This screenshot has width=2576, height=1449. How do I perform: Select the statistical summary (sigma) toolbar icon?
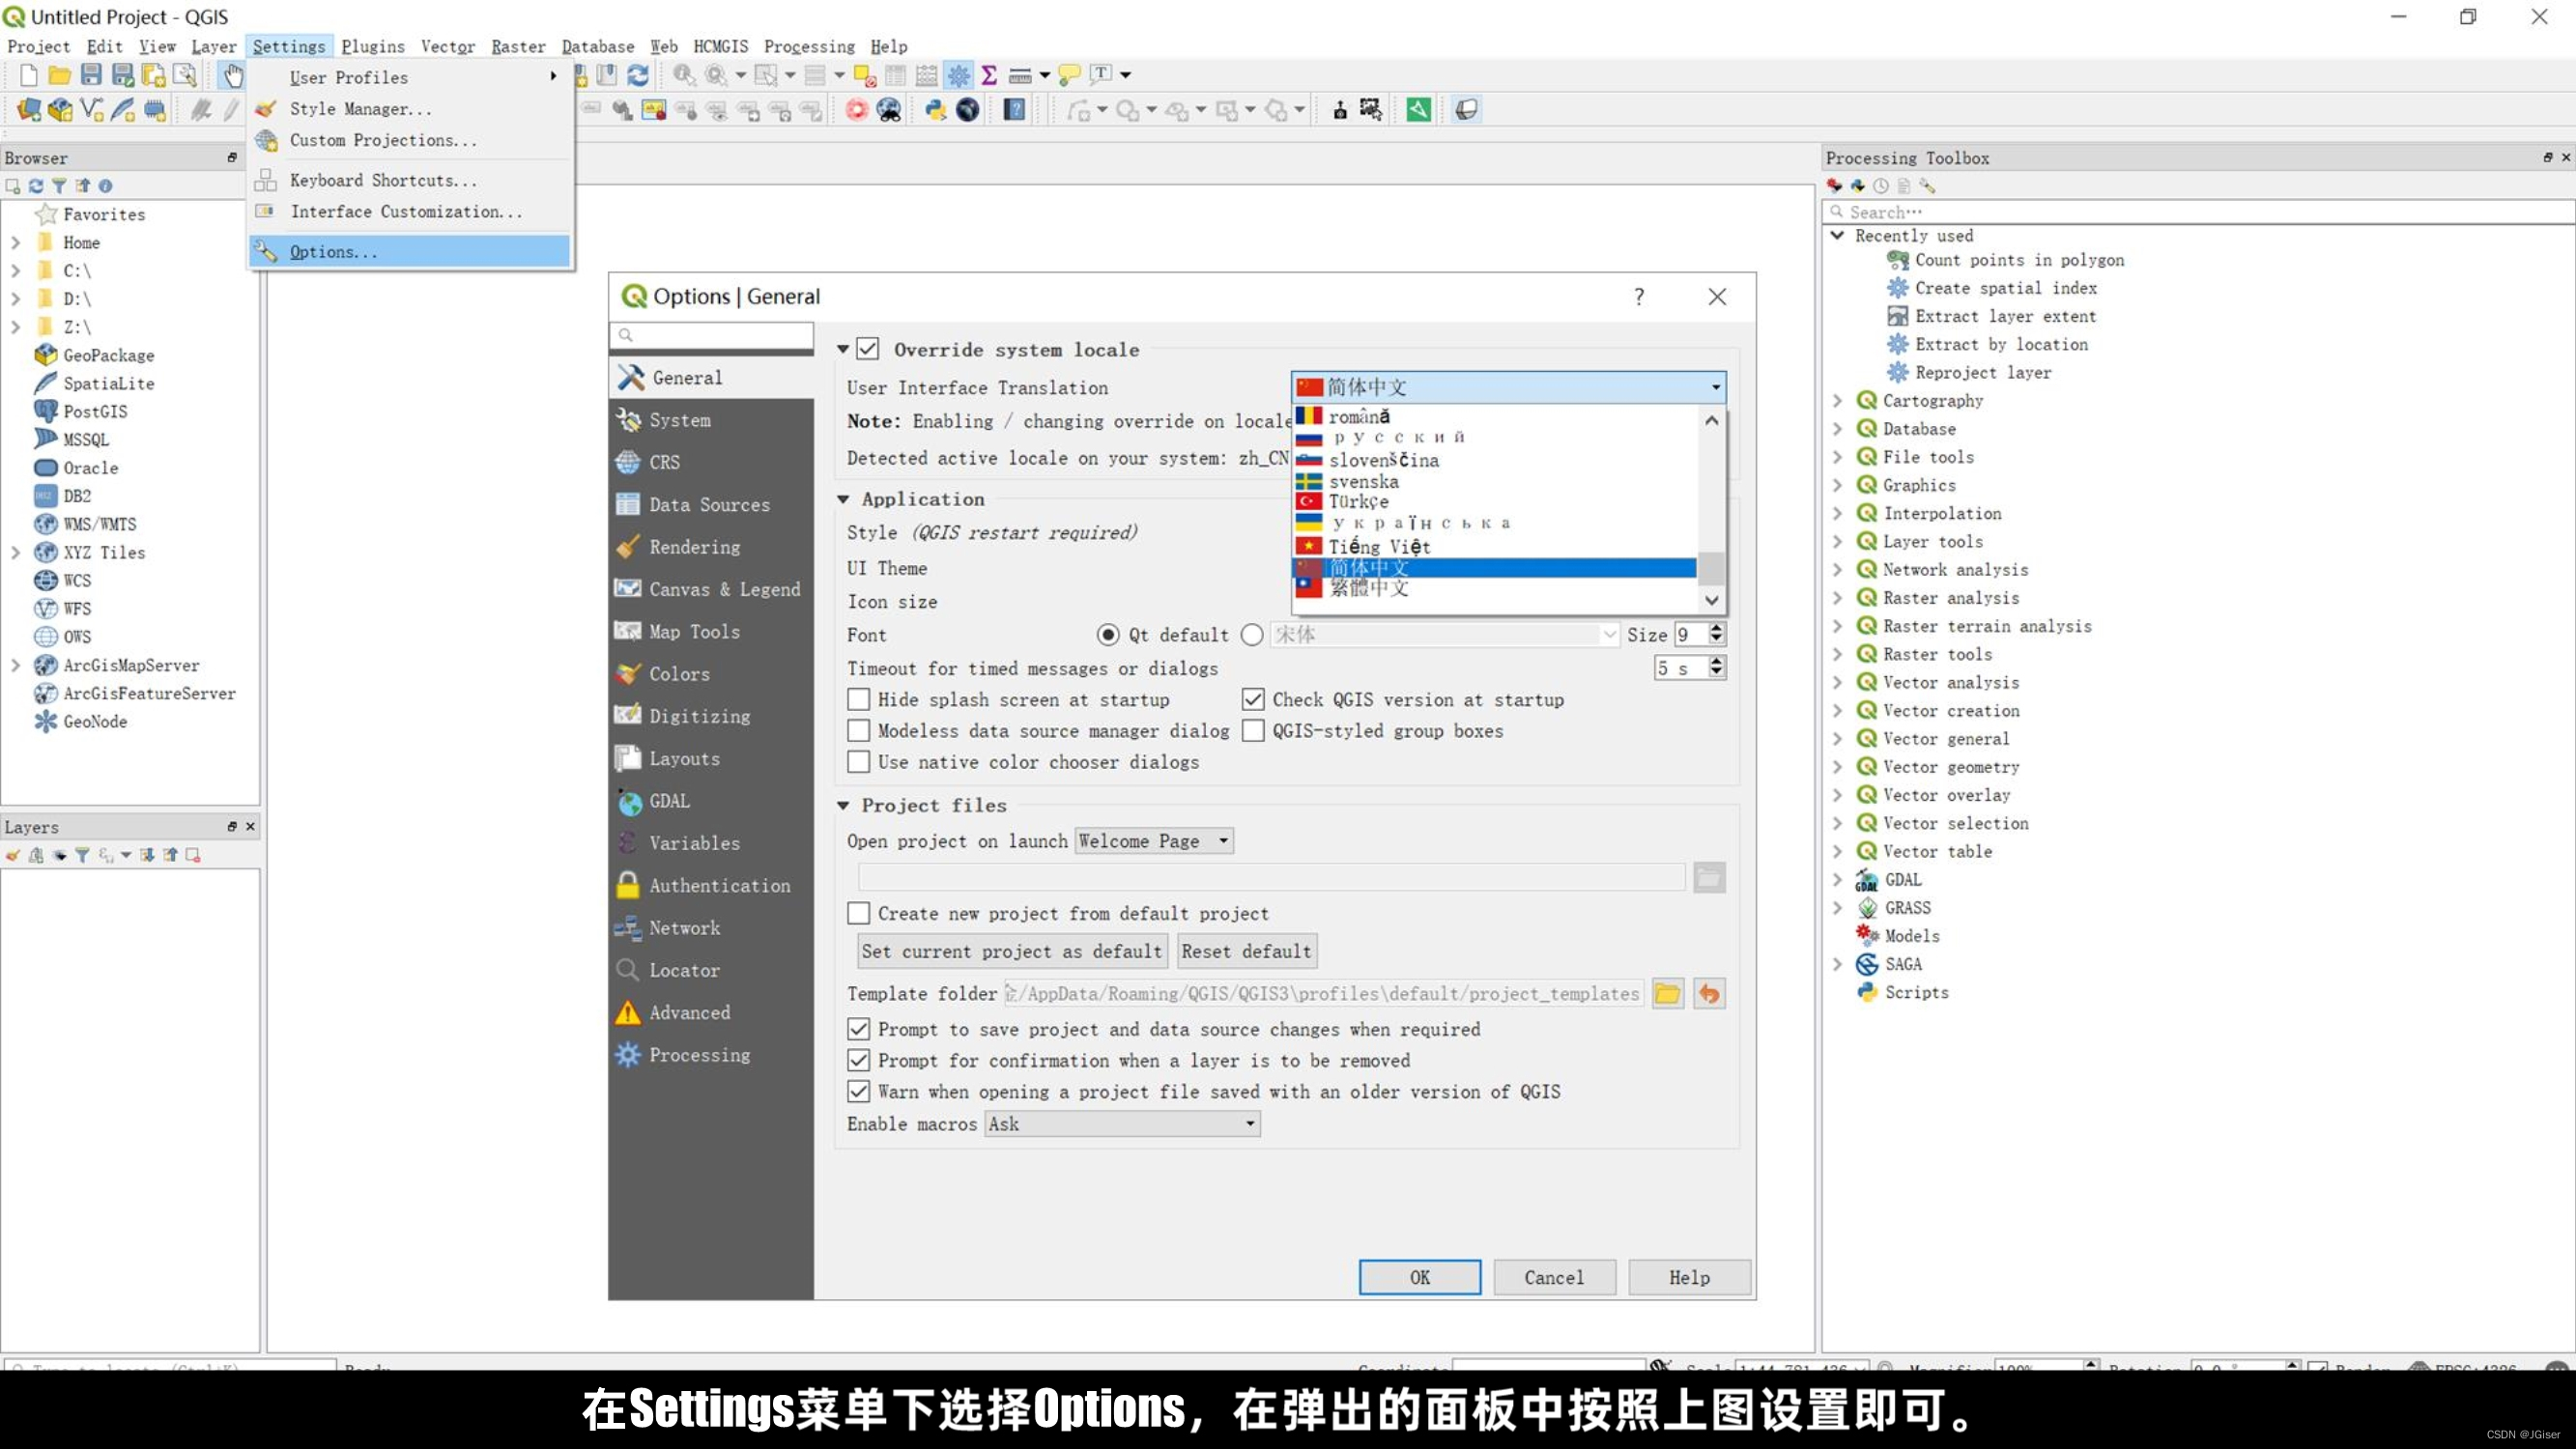(x=988, y=74)
